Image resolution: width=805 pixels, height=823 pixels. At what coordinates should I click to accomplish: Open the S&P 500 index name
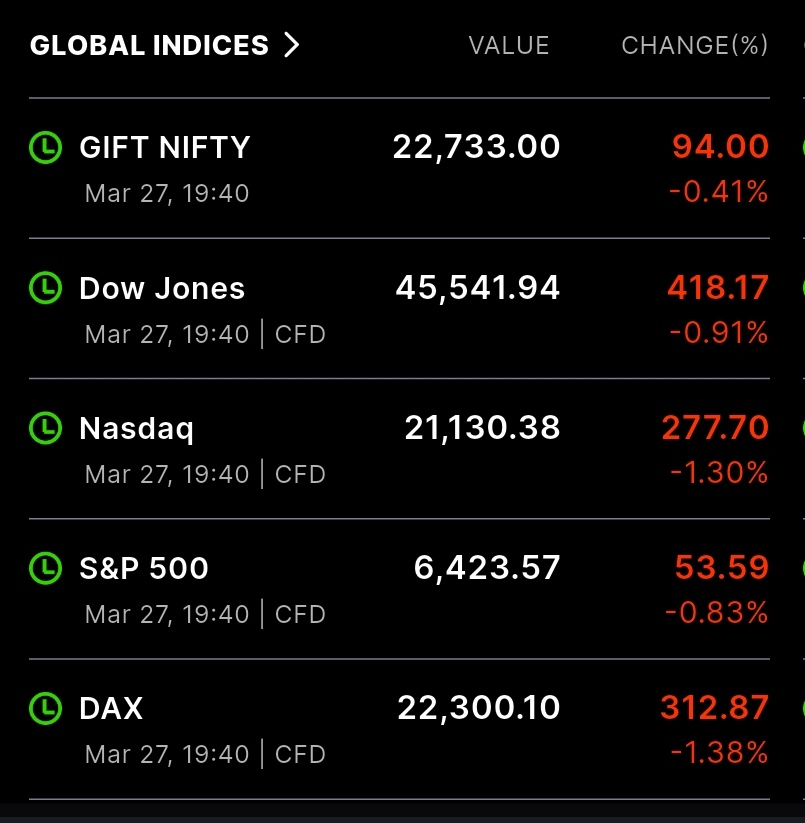click(x=144, y=568)
